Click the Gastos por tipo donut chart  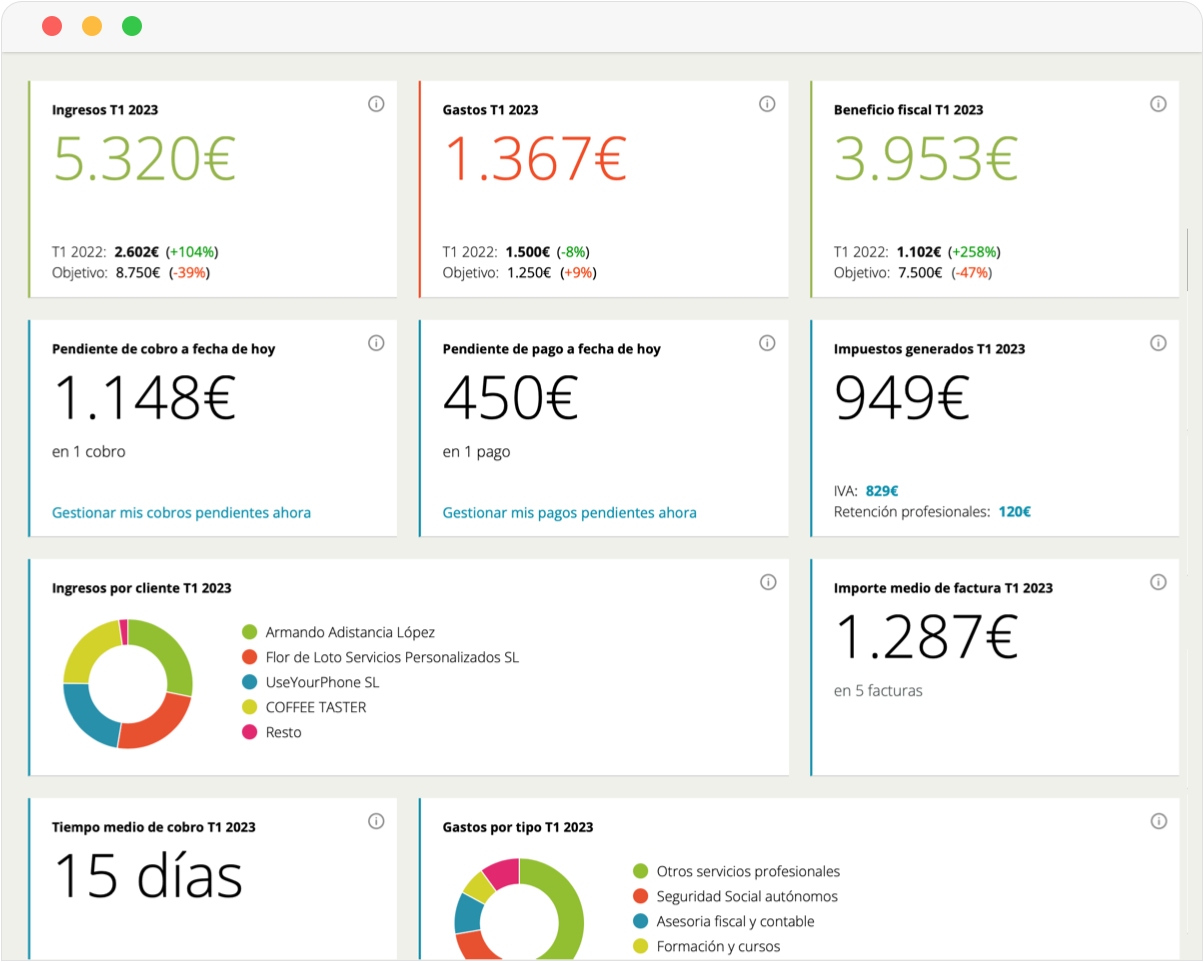[518, 910]
